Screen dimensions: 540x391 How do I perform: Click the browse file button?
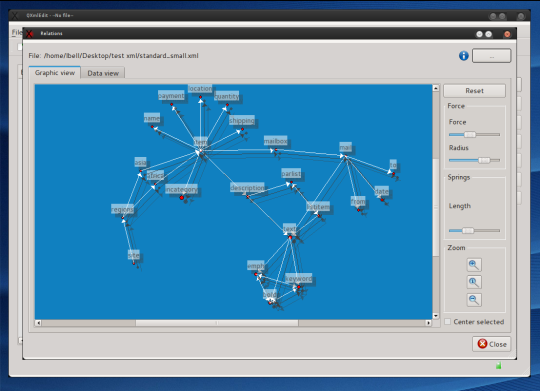pos(491,56)
